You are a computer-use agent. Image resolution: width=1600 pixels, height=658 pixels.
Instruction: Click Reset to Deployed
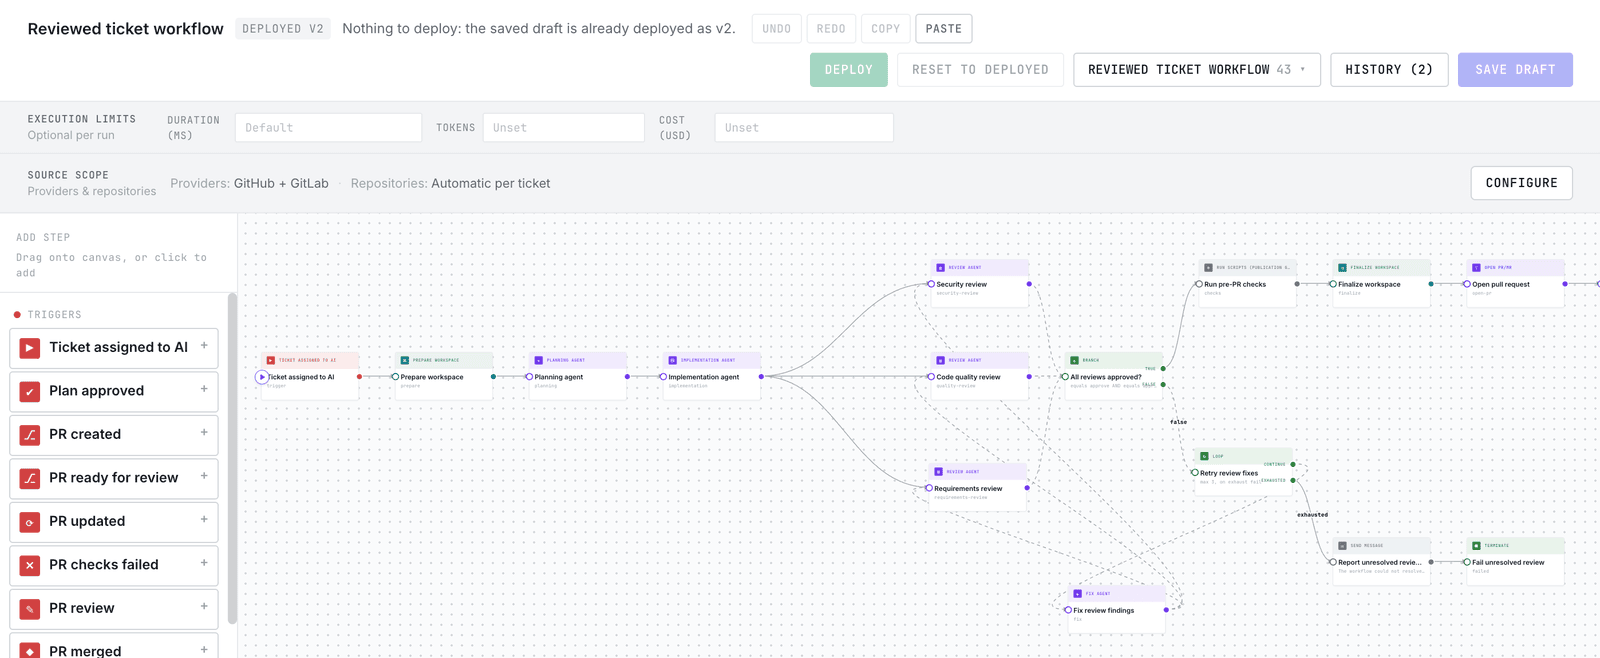[980, 70]
